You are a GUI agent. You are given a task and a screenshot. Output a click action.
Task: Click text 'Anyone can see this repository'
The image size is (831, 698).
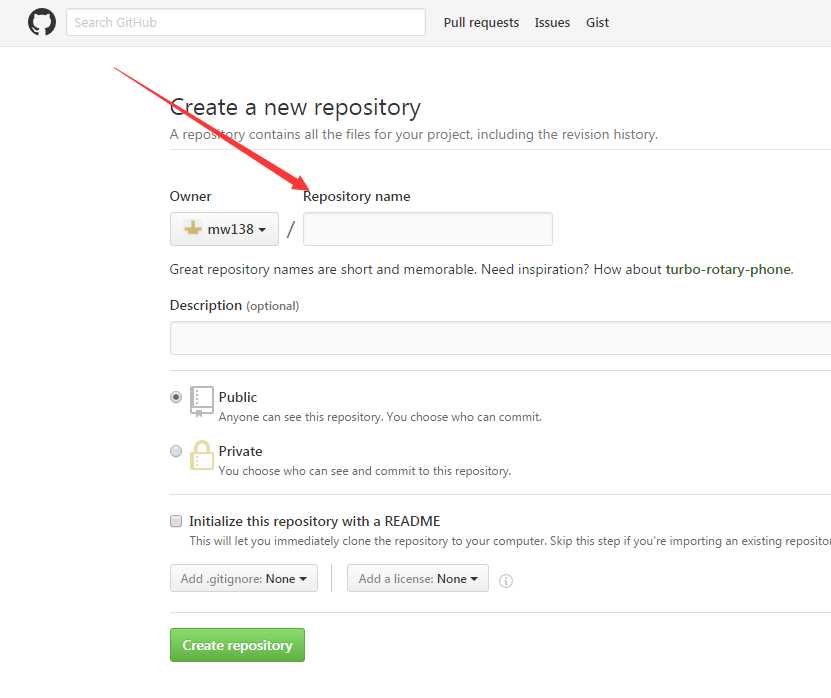[301, 417]
